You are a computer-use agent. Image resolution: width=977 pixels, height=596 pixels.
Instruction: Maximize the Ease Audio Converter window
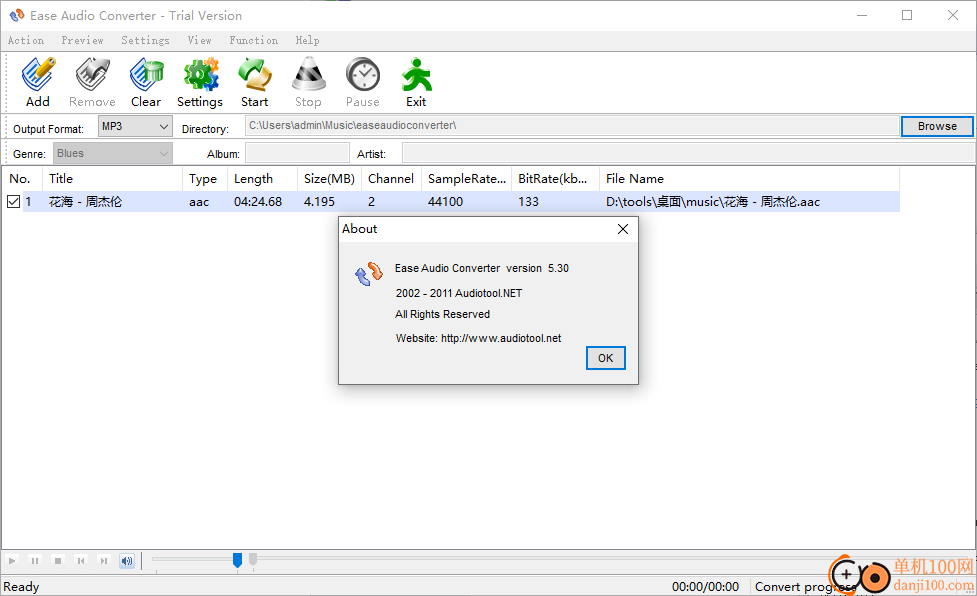(907, 15)
